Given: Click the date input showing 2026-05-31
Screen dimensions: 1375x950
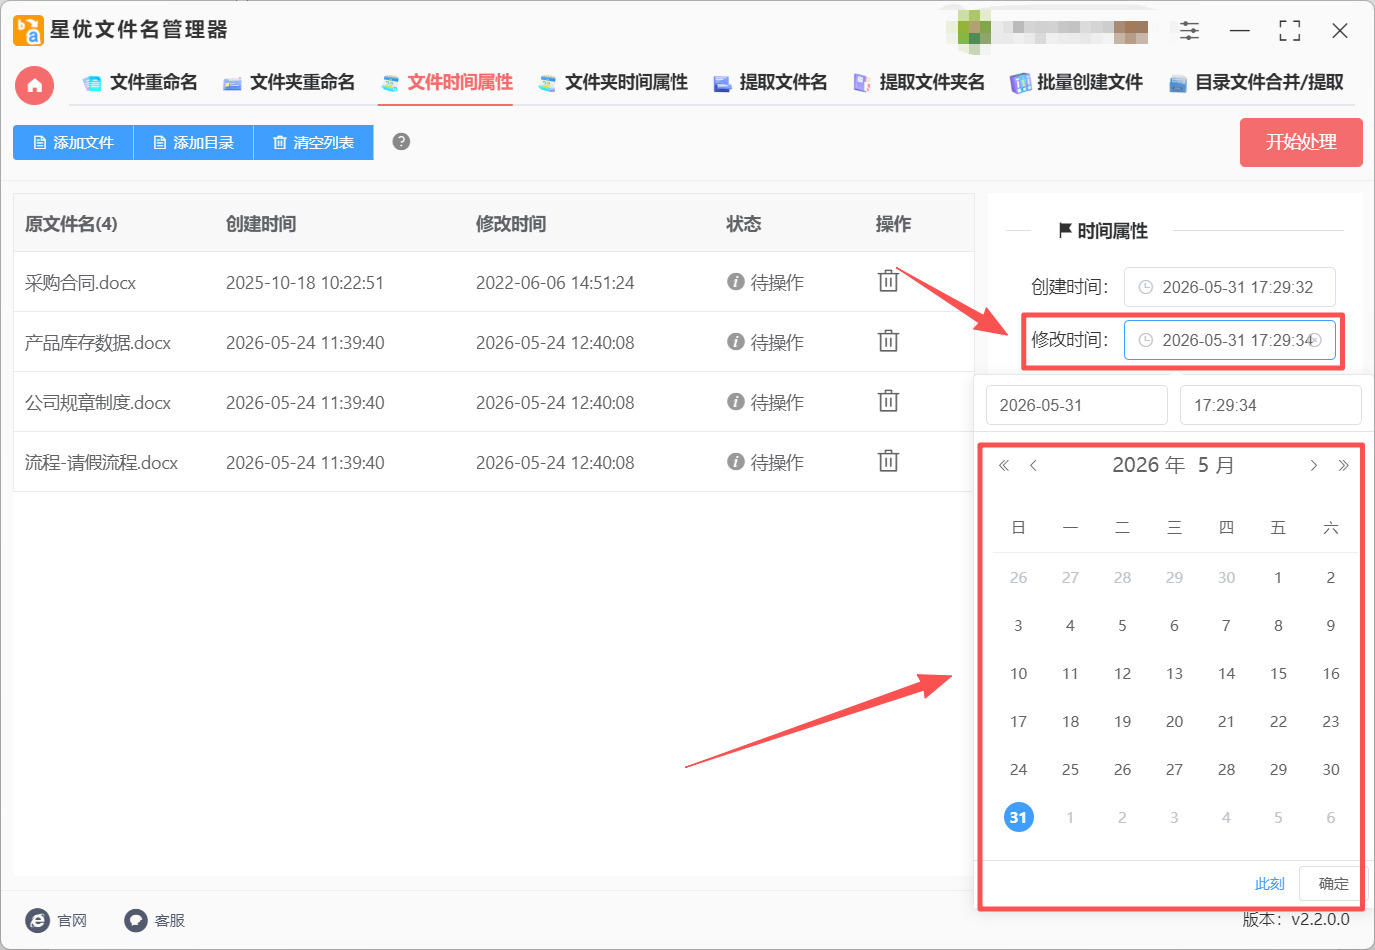Looking at the screenshot, I should tap(1076, 405).
